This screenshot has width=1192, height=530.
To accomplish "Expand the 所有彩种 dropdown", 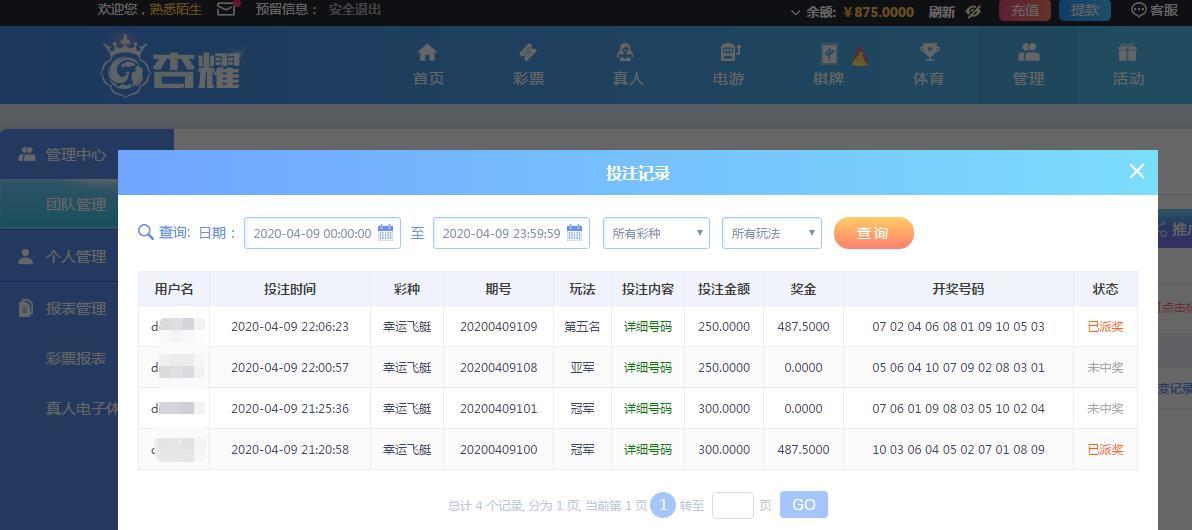I will pyautogui.click(x=656, y=233).
